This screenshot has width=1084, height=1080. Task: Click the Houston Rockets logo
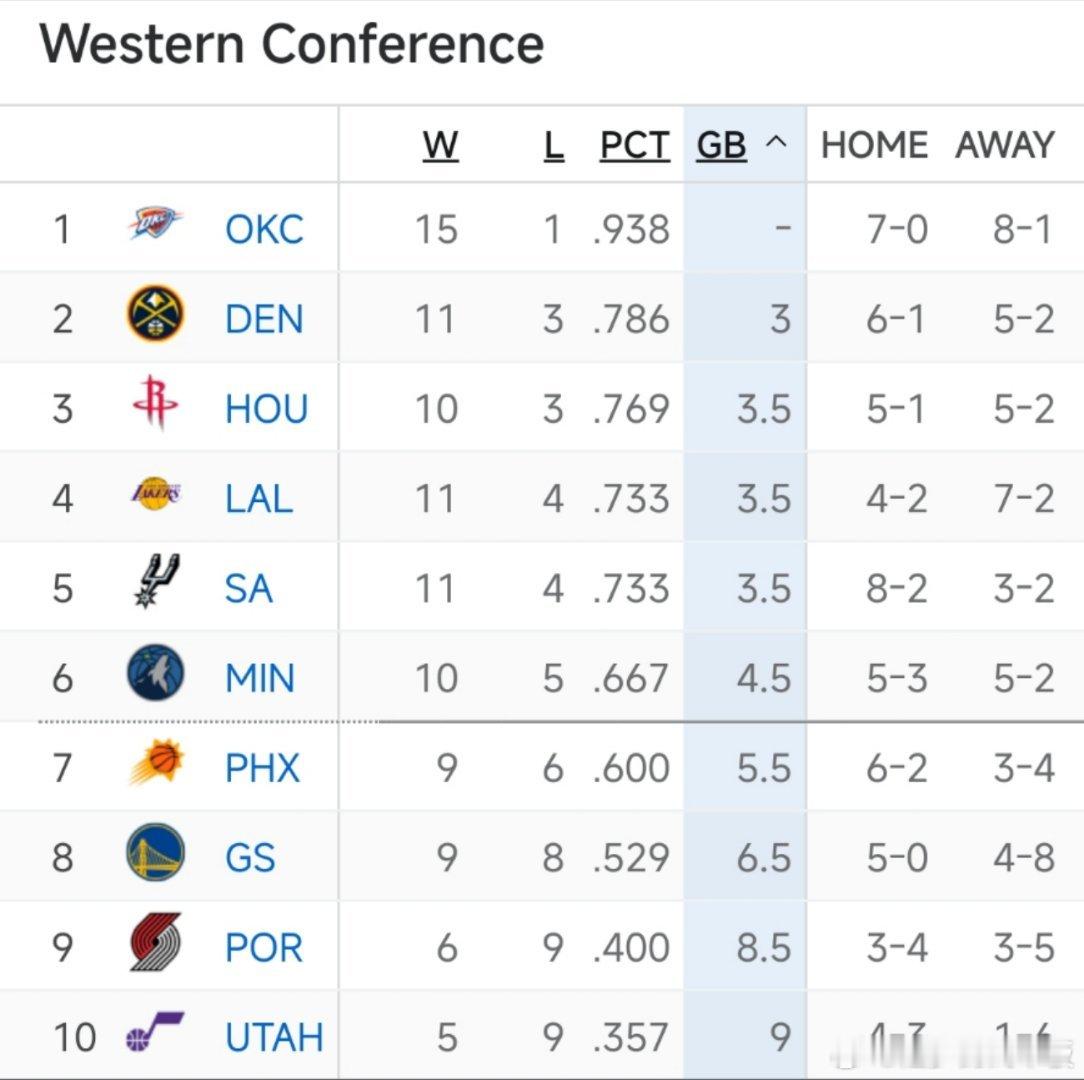click(155, 403)
